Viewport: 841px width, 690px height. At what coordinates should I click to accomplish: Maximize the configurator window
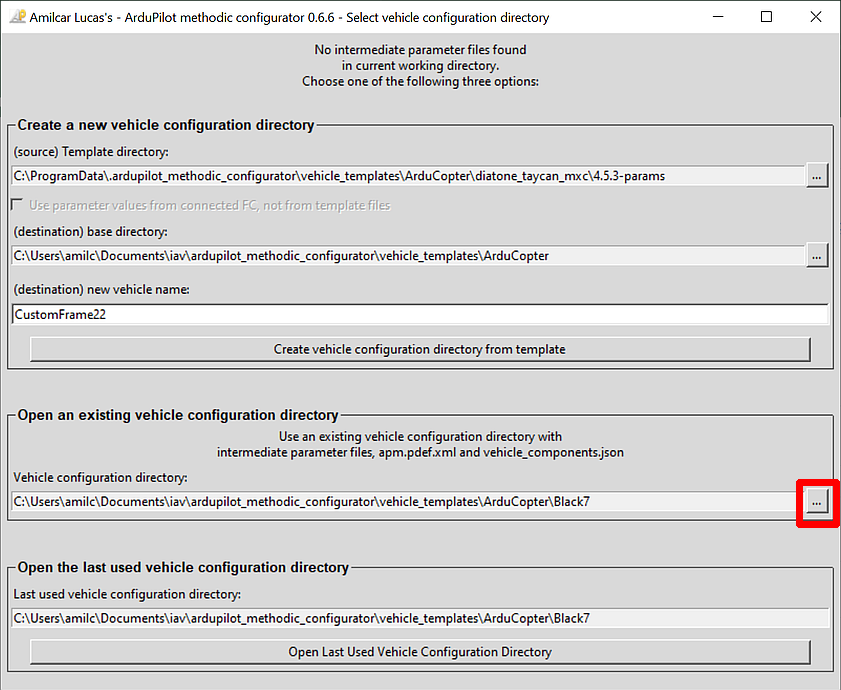[766, 17]
